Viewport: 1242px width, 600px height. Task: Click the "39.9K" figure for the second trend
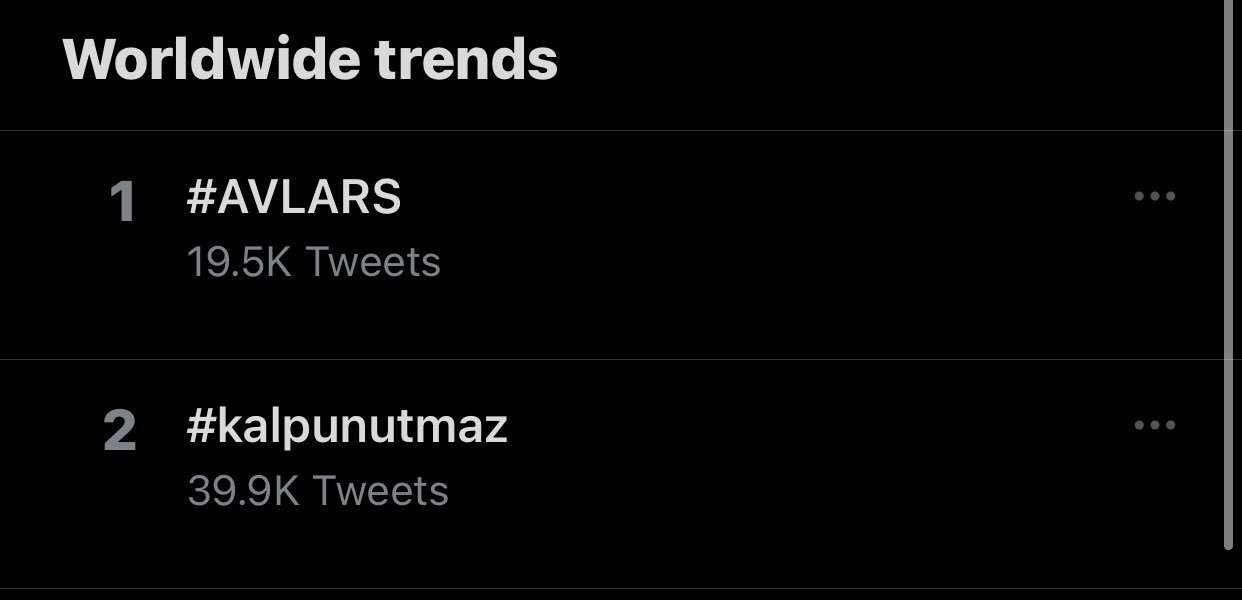pyautogui.click(x=243, y=491)
